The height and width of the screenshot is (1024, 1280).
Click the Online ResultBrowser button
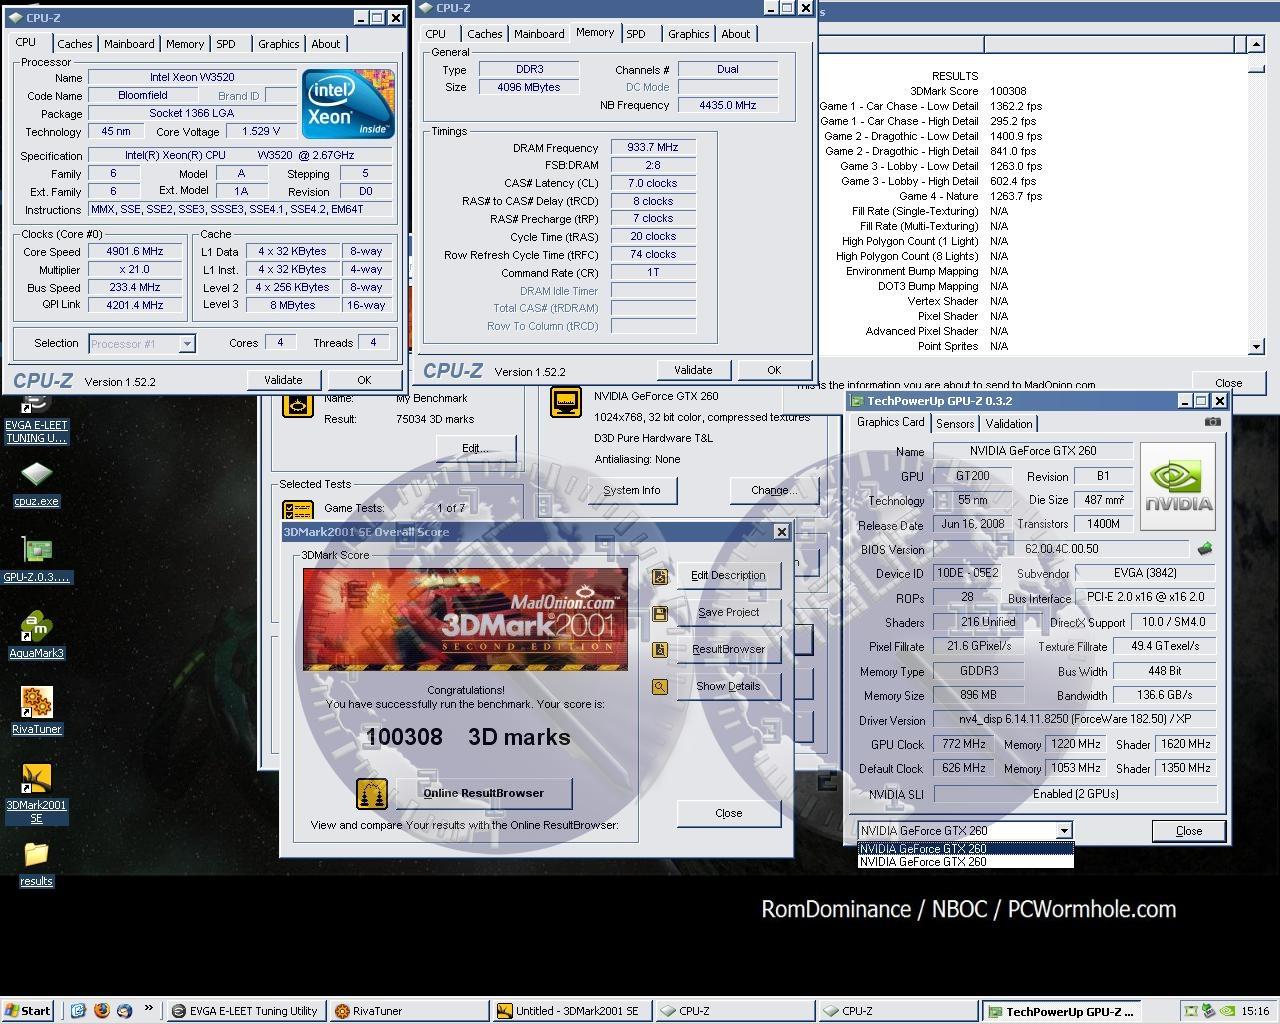[x=483, y=794]
